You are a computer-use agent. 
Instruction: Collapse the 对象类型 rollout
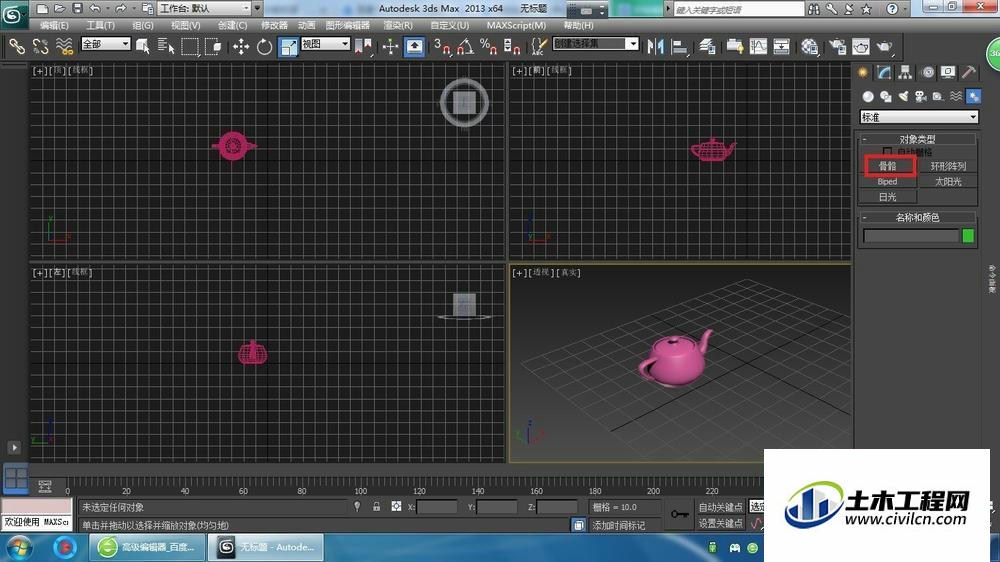[x=917, y=139]
